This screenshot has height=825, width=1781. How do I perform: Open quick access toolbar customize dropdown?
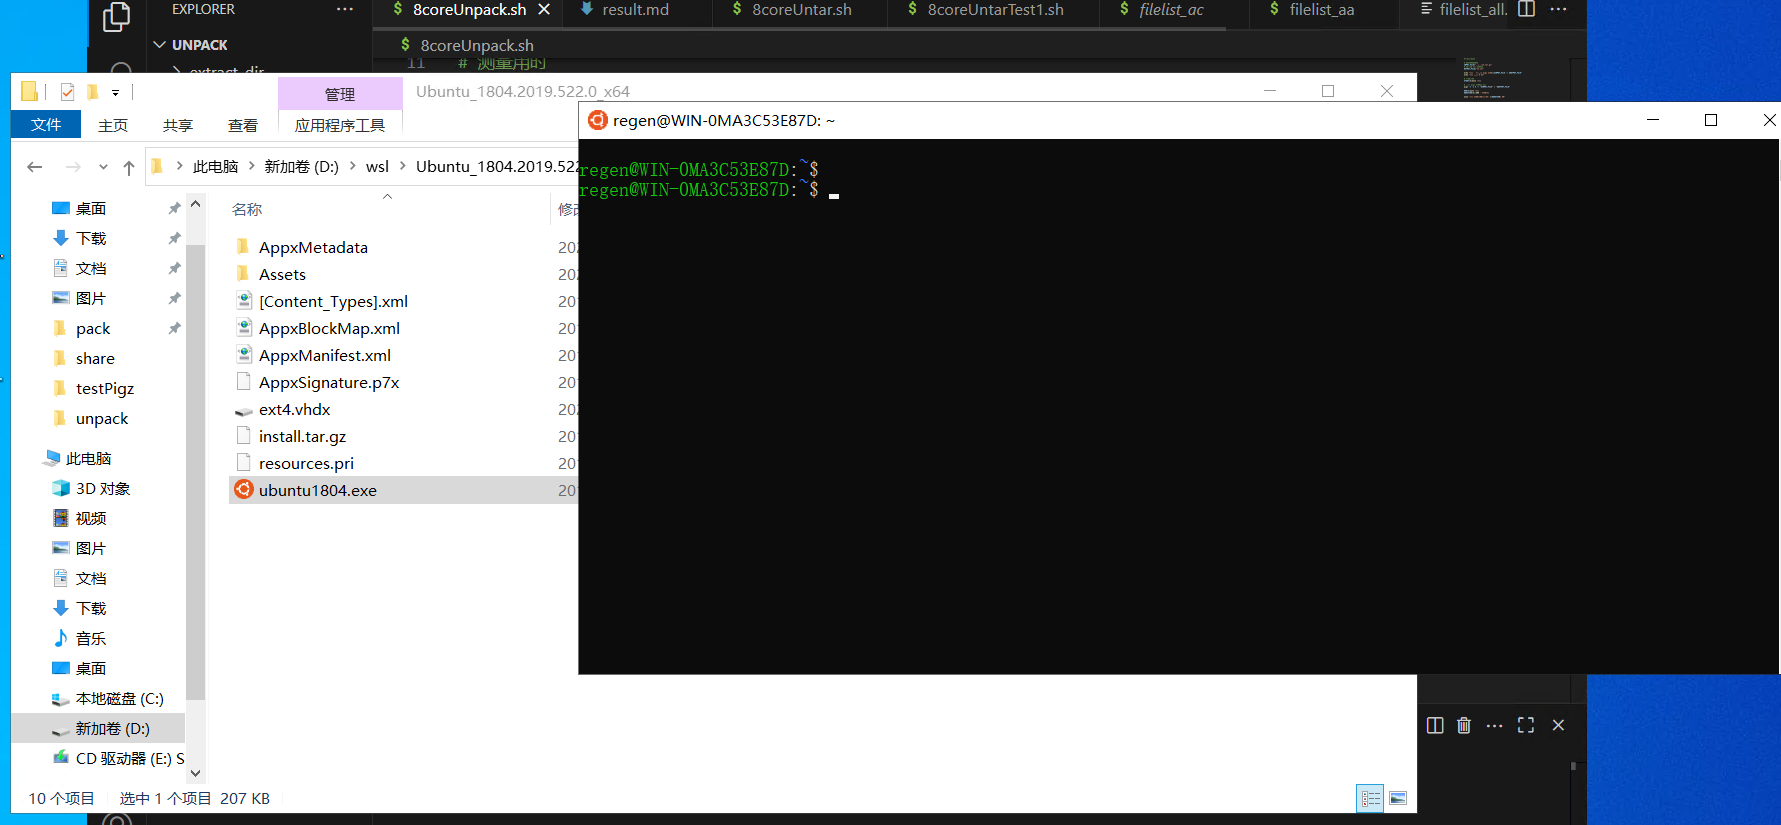pyautogui.click(x=116, y=92)
